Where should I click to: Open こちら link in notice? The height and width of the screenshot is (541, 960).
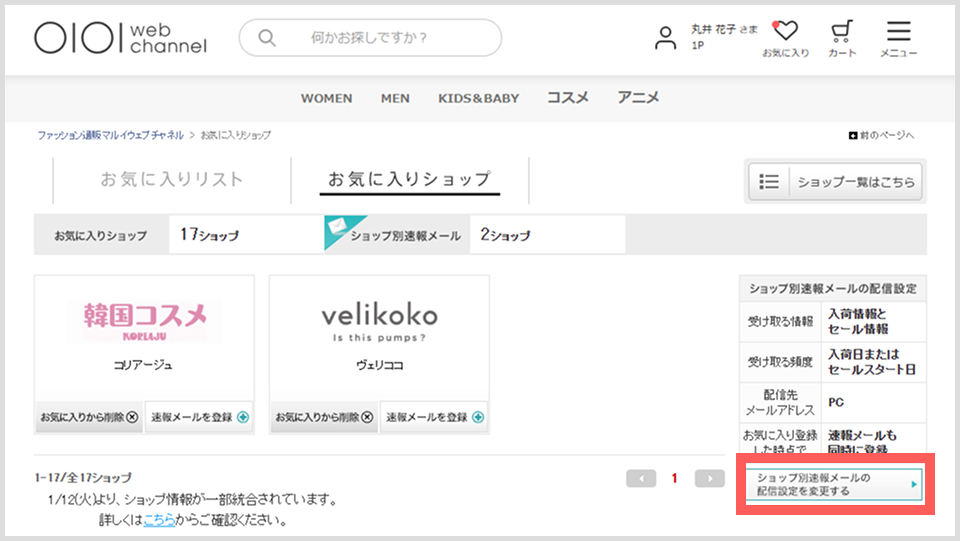159,520
